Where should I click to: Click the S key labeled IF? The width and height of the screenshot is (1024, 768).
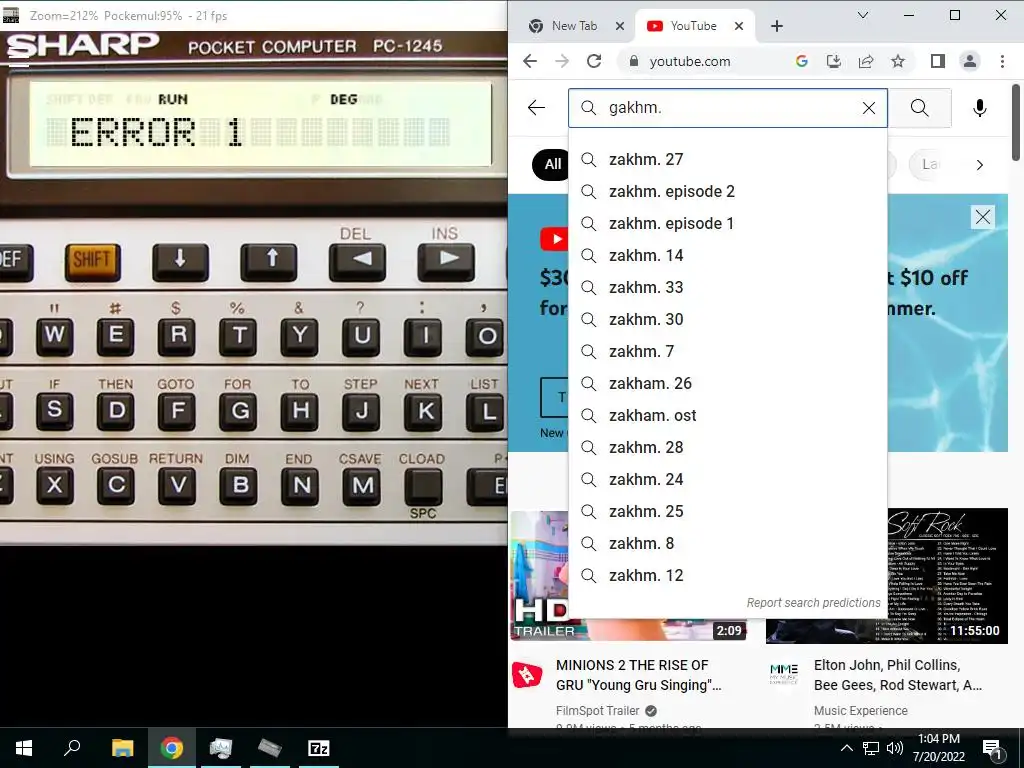54,411
